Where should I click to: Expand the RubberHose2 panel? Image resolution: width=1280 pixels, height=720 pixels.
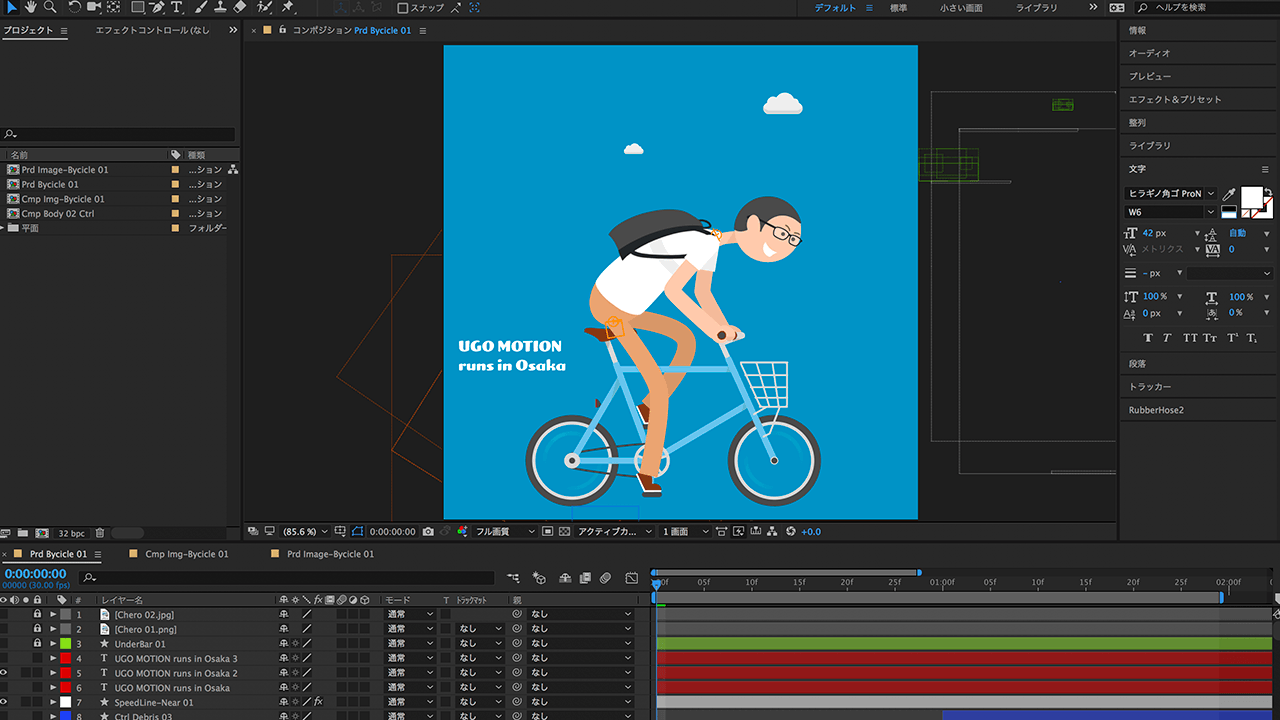click(1156, 410)
